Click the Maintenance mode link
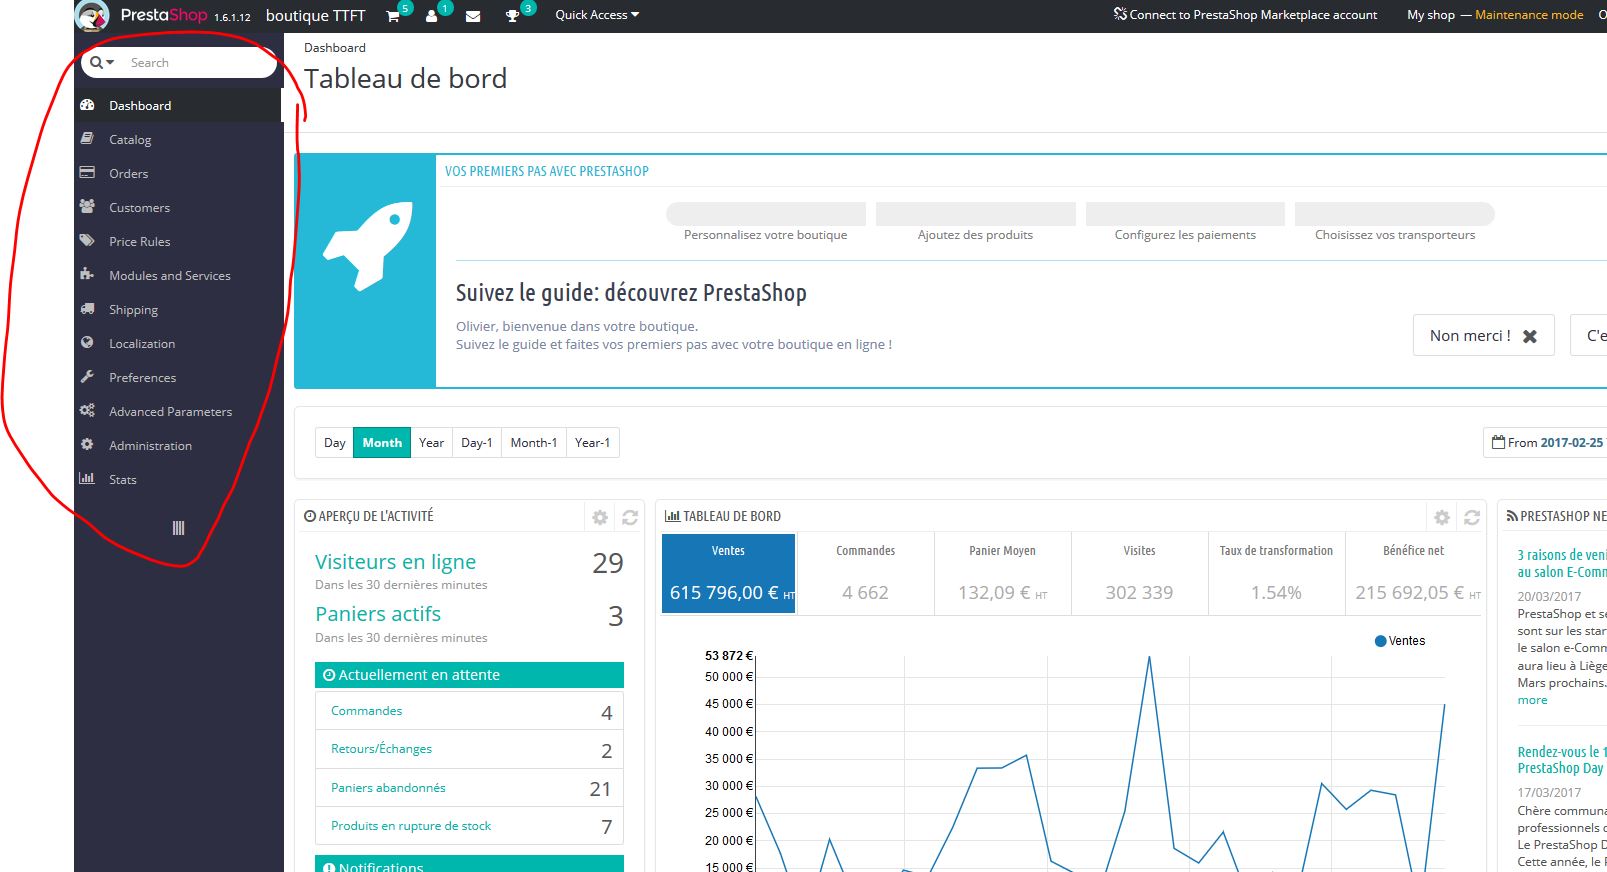This screenshot has height=872, width=1607. [1529, 15]
